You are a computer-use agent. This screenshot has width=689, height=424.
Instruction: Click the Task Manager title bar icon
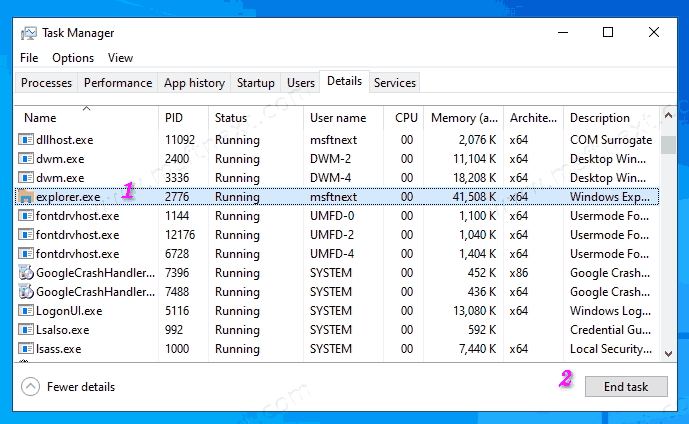28,32
